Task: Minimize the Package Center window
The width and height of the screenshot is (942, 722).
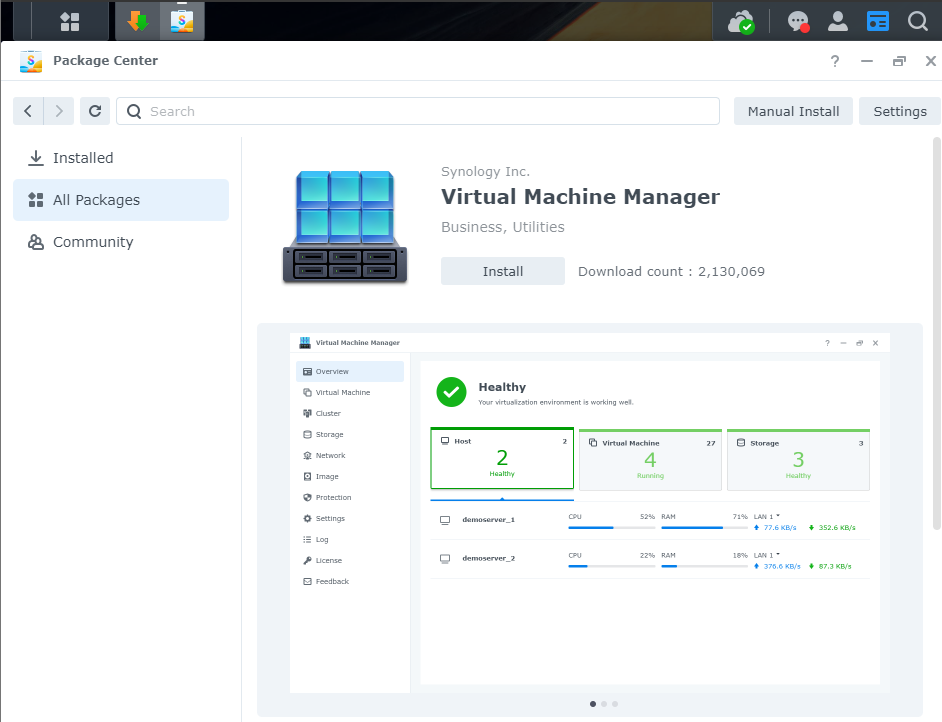Action: (866, 61)
